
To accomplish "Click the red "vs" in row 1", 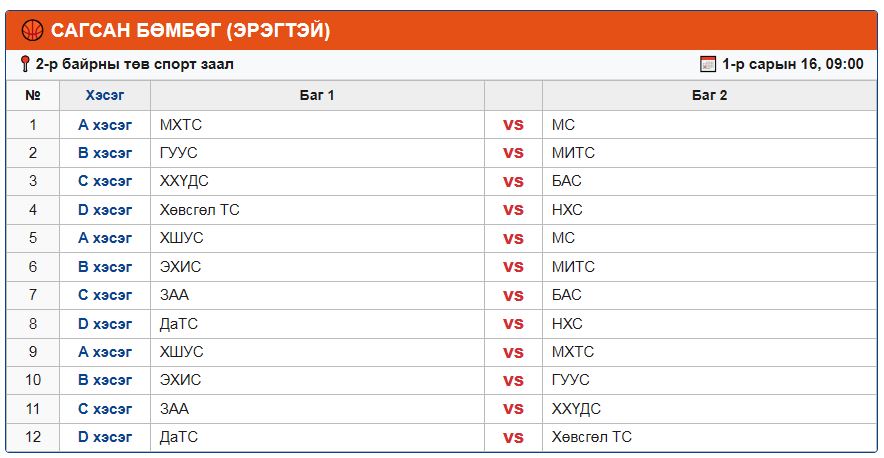I will point(513,125).
